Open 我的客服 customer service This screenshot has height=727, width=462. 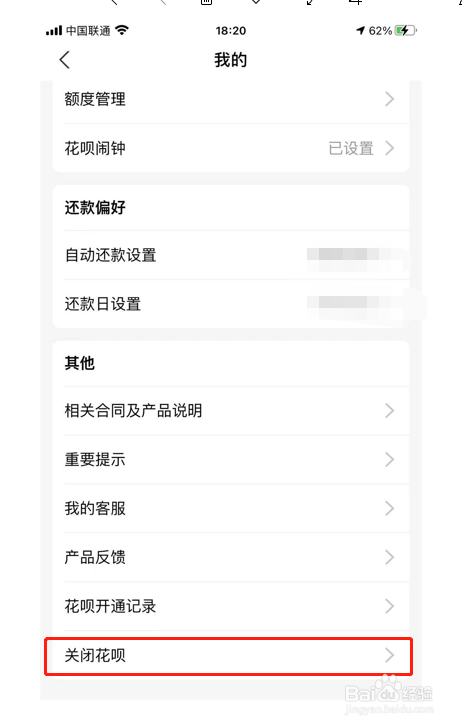point(231,509)
